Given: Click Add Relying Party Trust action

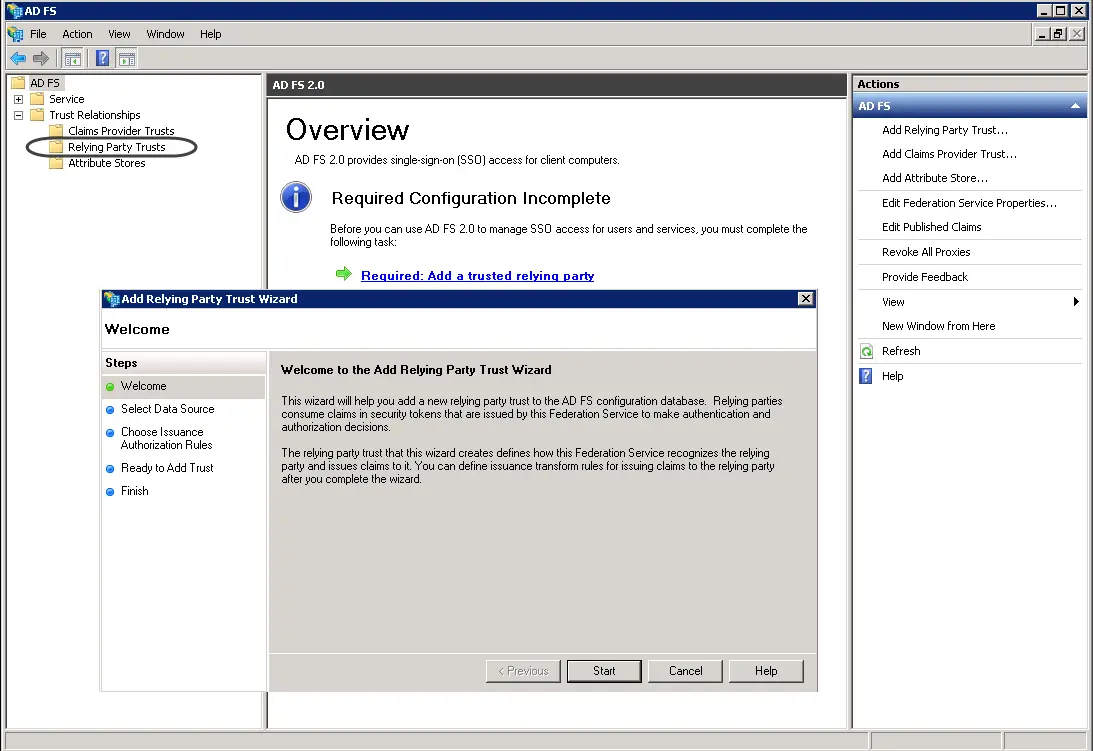Looking at the screenshot, I should (x=945, y=130).
